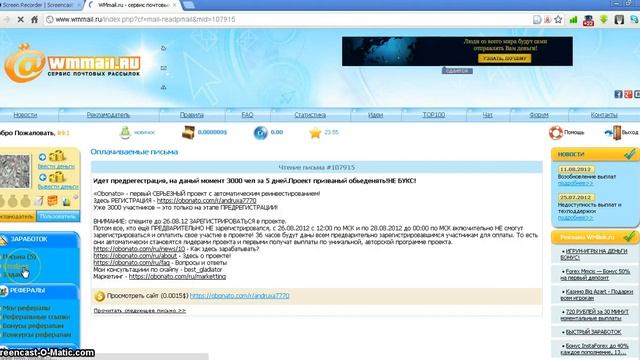This screenshot has height=360, width=640.
Task: Click the black shield extension icon
Action: tap(619, 19)
